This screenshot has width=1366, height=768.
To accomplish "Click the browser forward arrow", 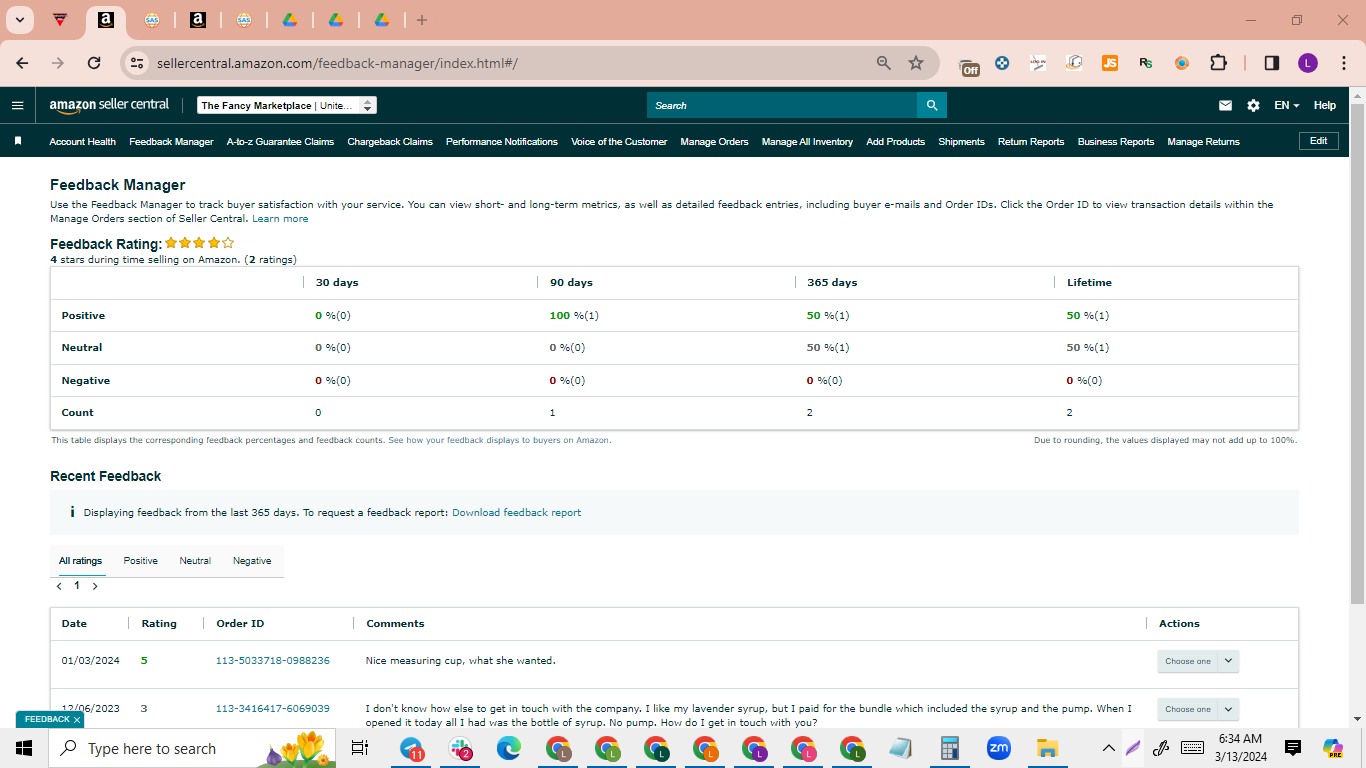I will [58, 63].
